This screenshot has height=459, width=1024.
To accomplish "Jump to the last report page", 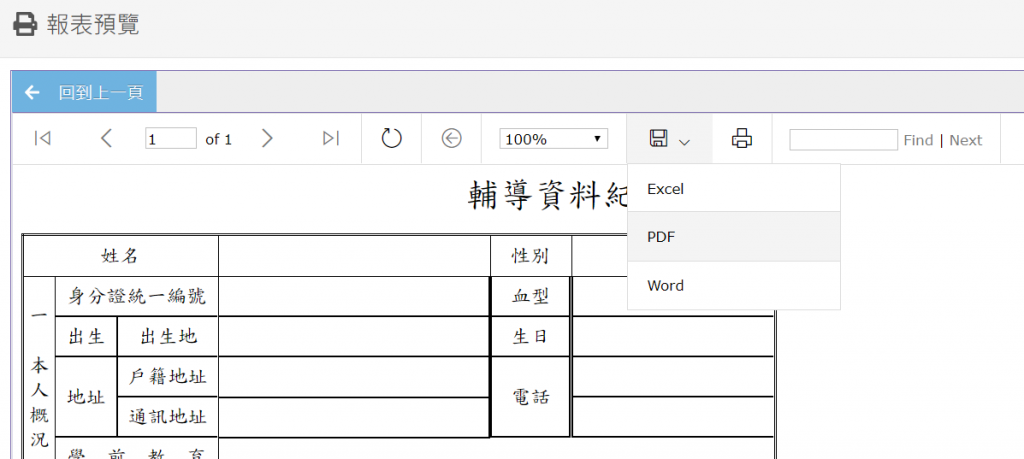I will click(331, 138).
